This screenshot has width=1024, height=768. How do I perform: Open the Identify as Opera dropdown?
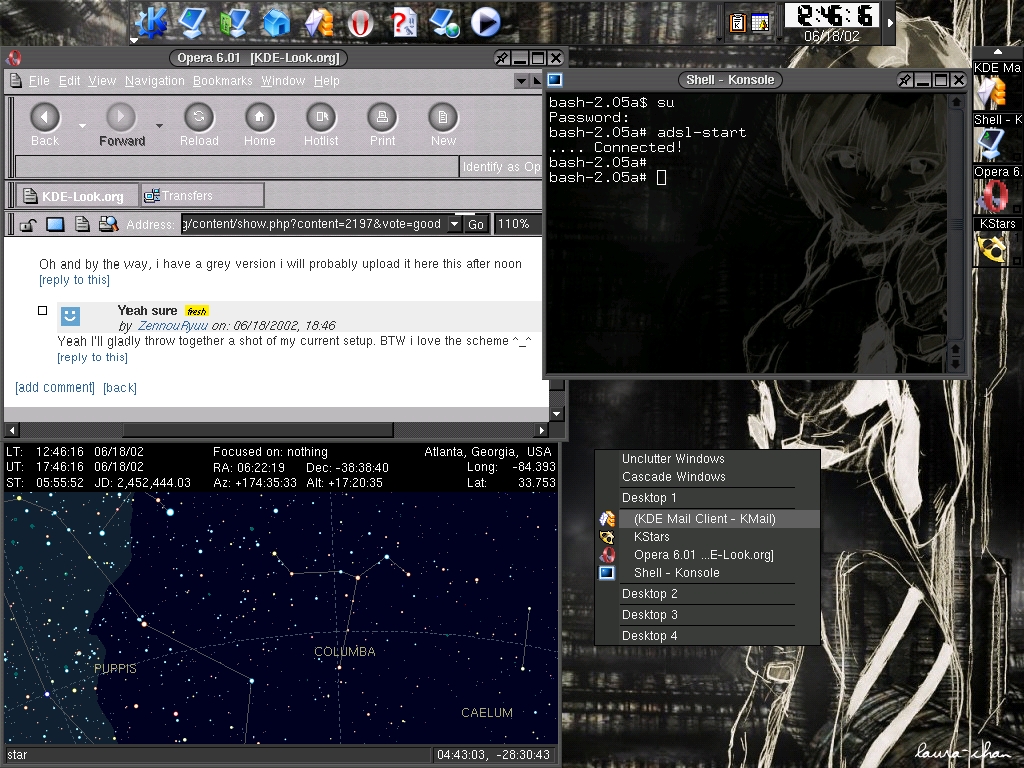[501, 167]
